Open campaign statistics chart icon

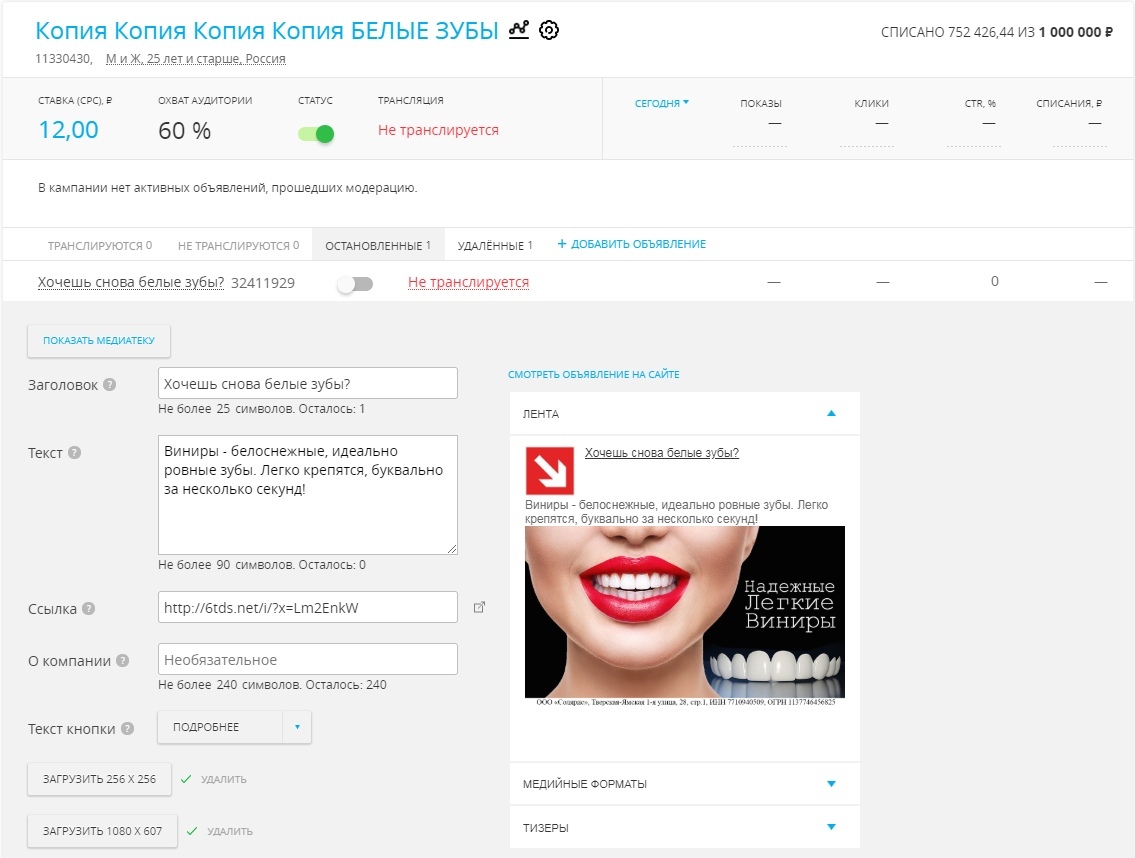tap(519, 30)
